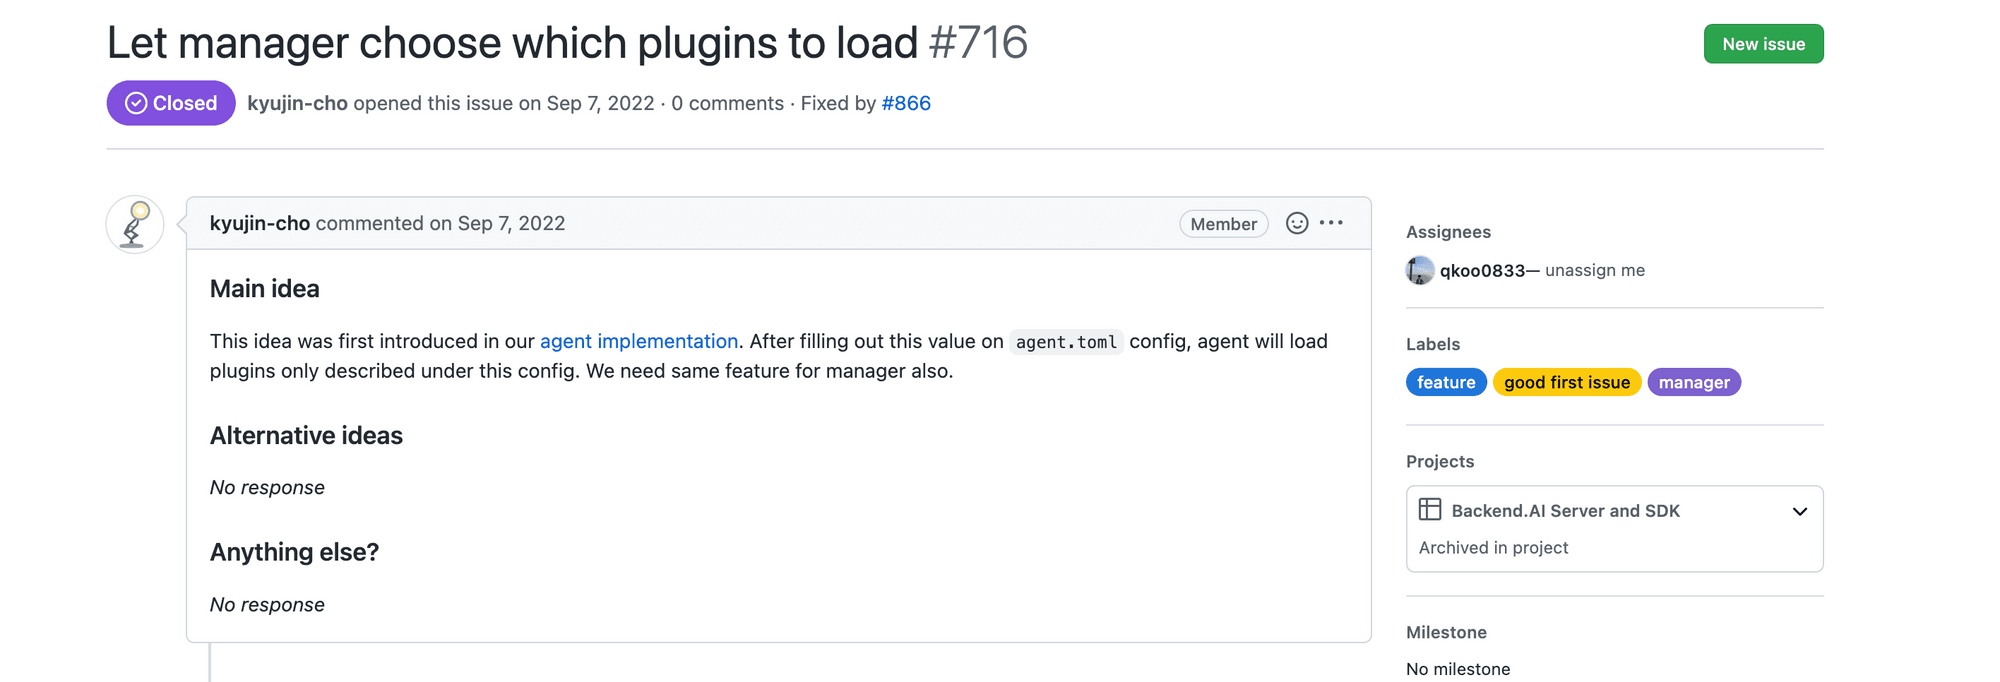This screenshot has height=682, width=2000.
Task: Click the qkoo0833 assignee username
Action: pos(1482,270)
